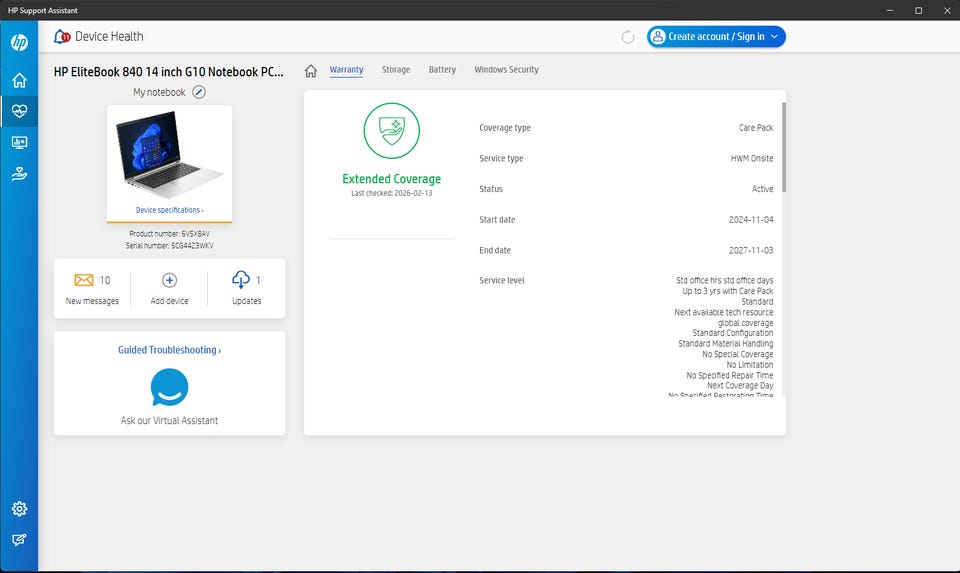
Task: Select the Device Health heart icon
Action: click(x=19, y=111)
